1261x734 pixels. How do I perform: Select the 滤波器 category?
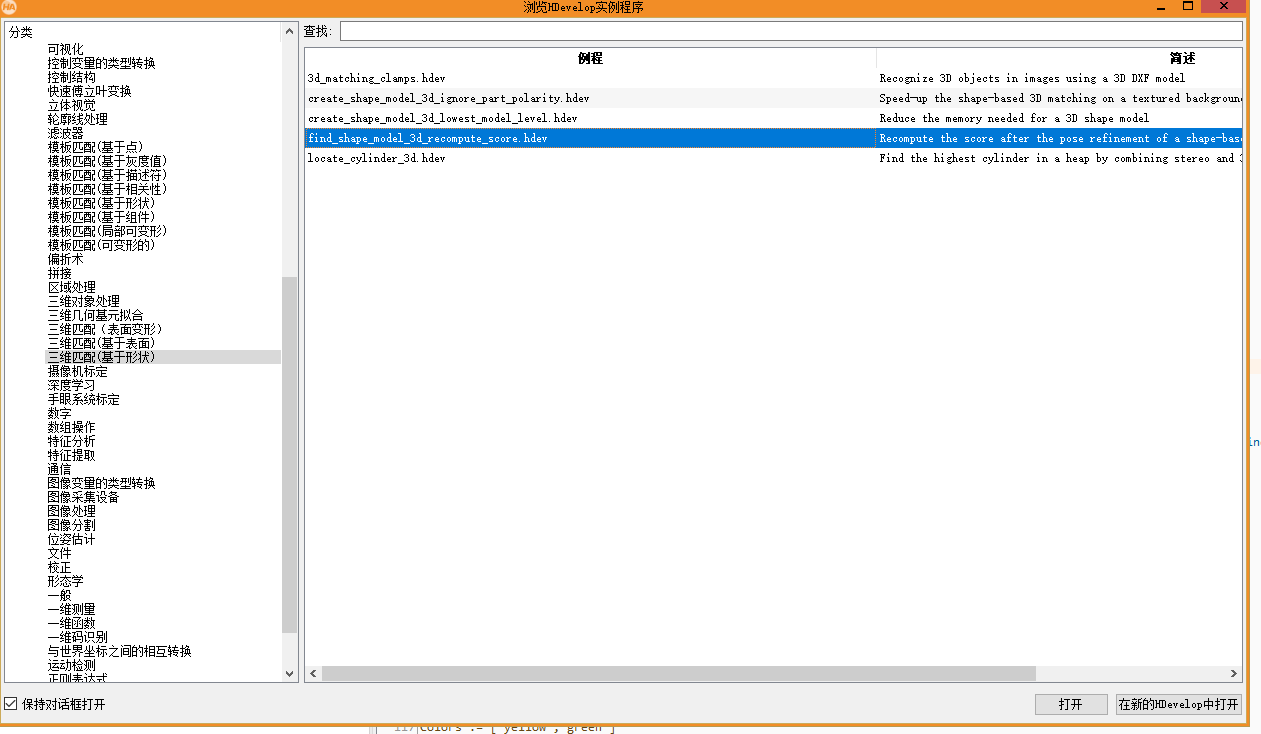point(65,133)
